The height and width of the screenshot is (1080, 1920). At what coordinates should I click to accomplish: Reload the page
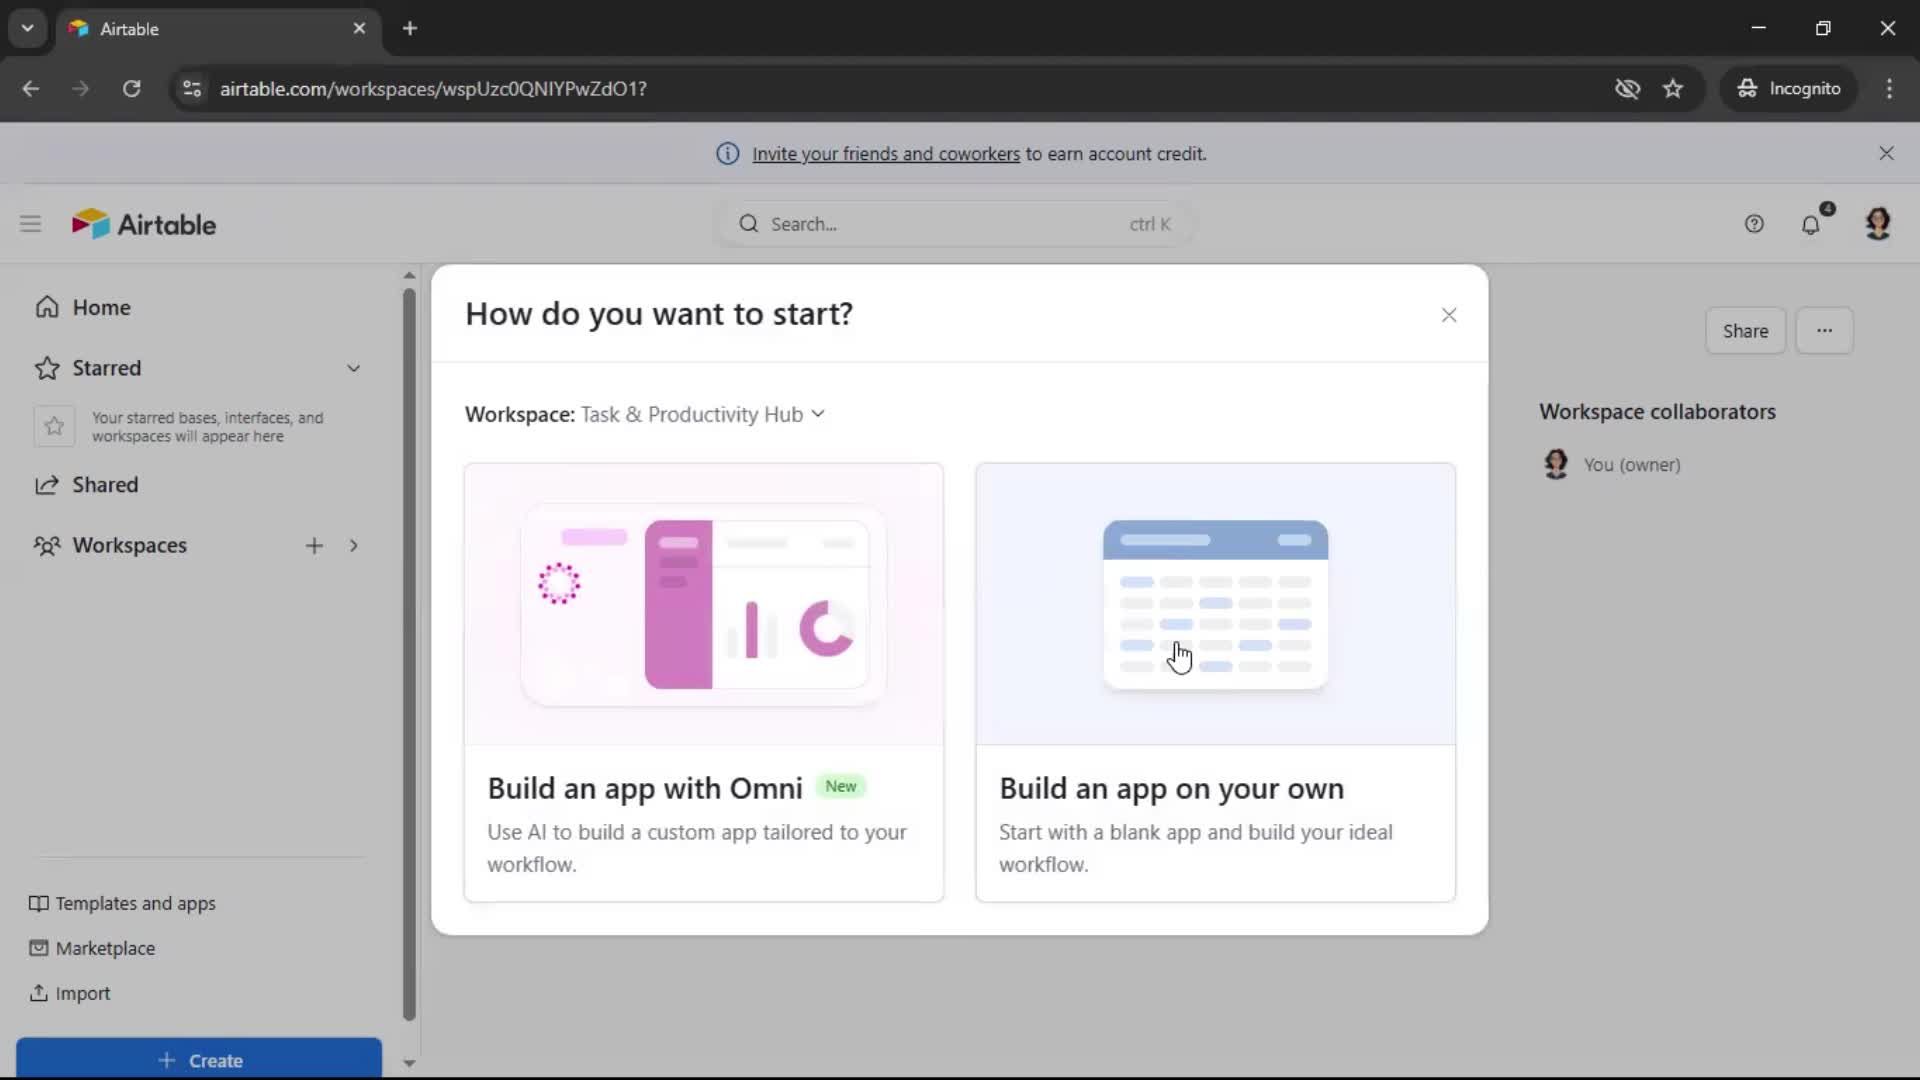click(131, 88)
